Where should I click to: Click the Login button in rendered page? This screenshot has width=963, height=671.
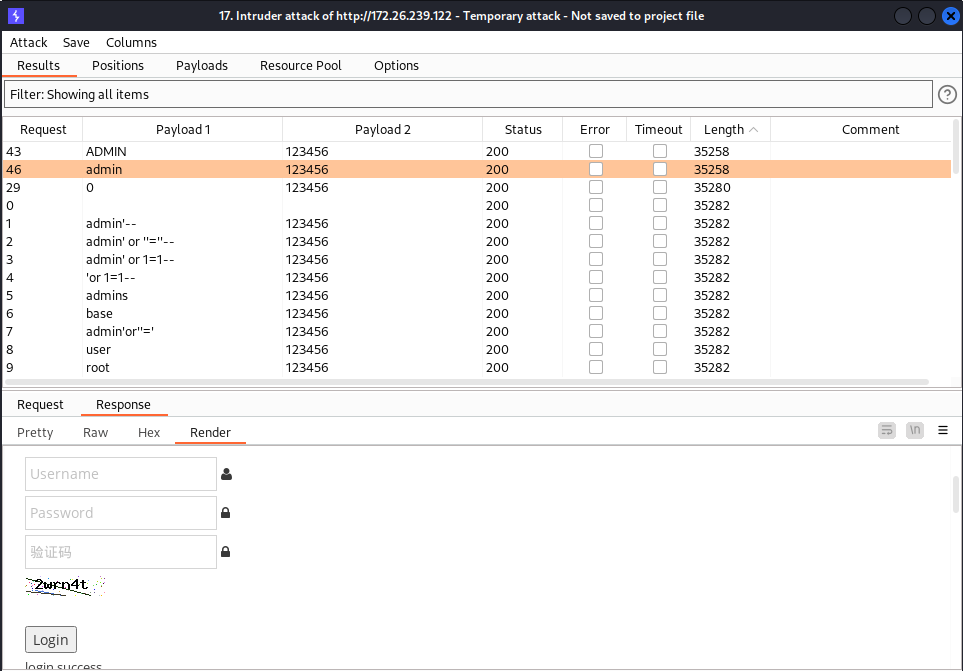(x=51, y=640)
